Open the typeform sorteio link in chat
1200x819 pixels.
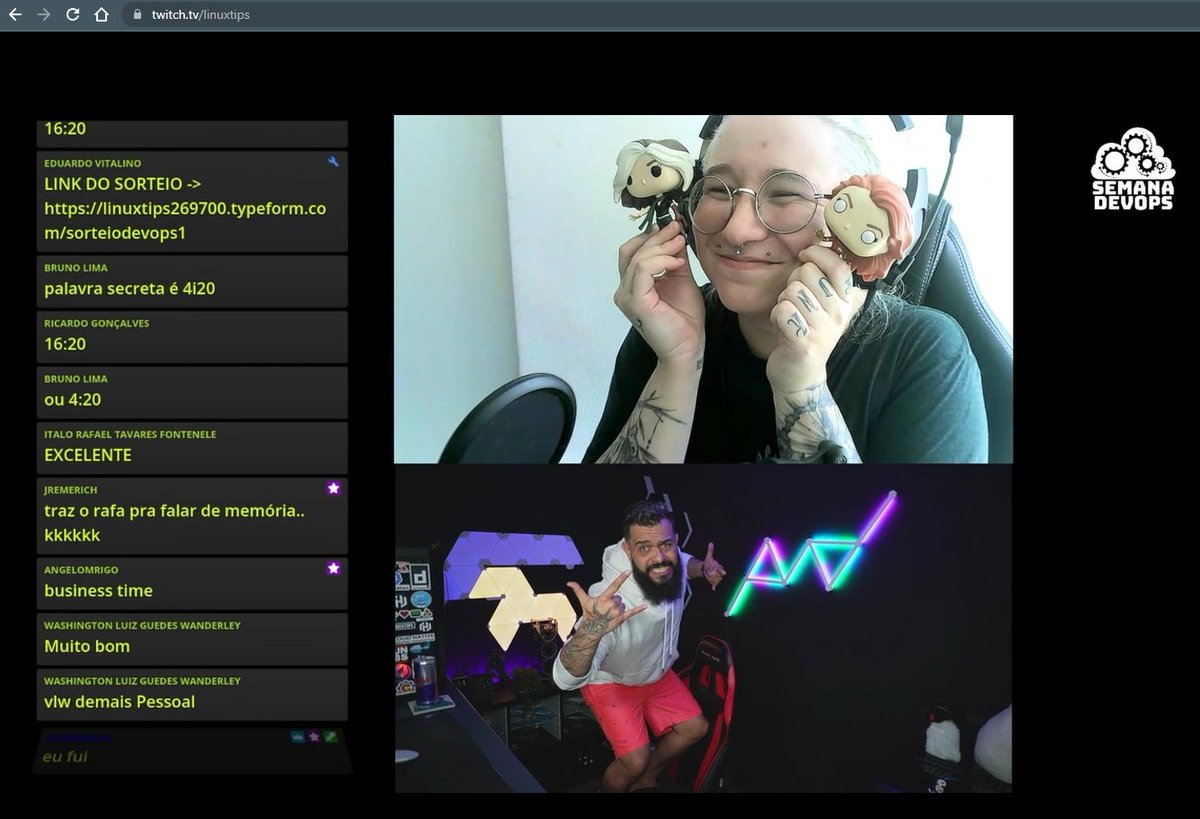[185, 221]
